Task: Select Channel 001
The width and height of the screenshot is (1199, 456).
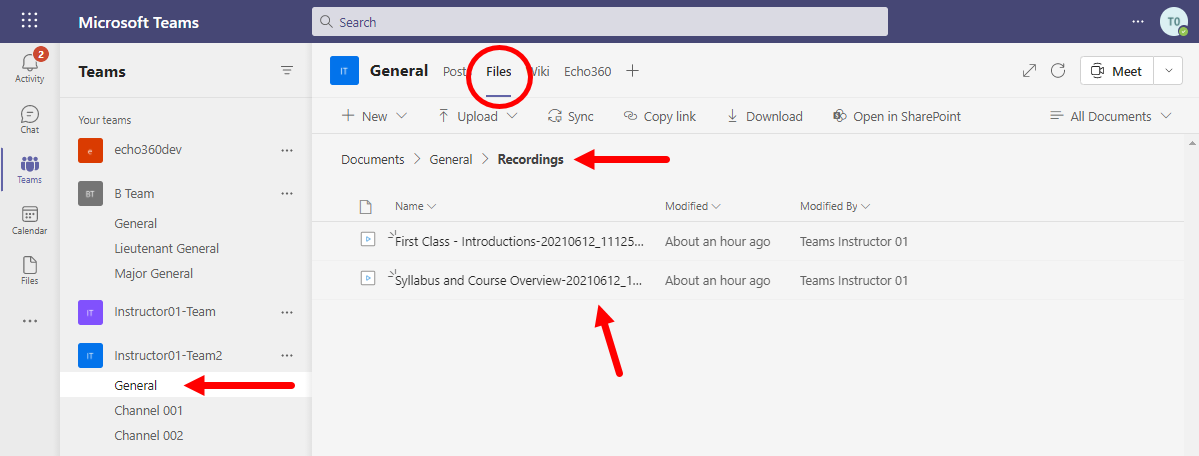Action: 148,411
